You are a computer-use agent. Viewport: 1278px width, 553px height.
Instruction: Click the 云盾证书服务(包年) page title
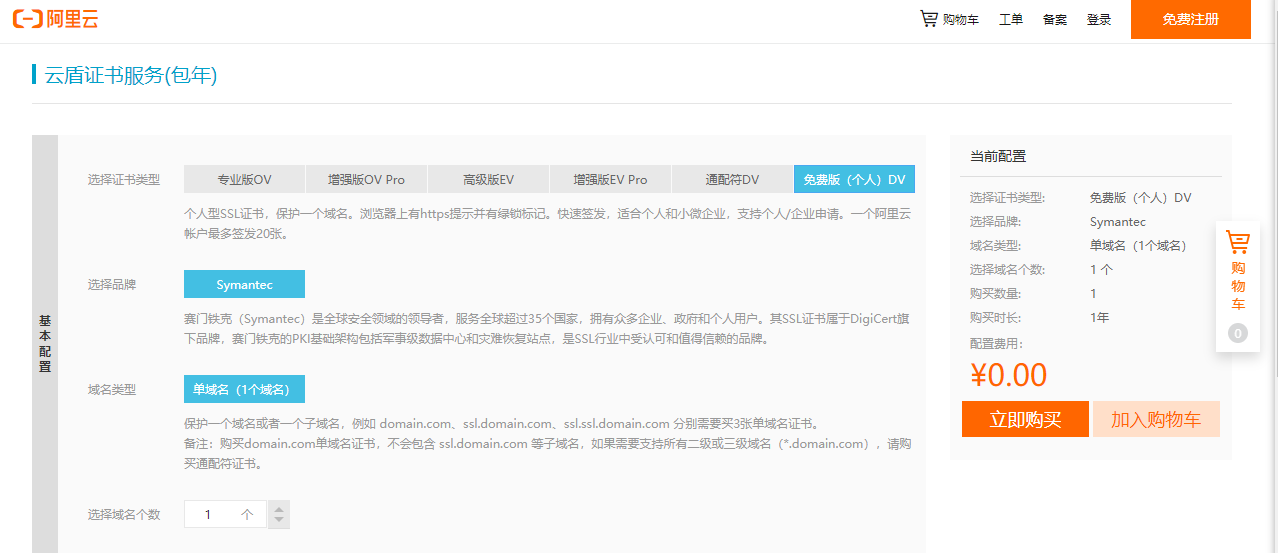point(131,74)
